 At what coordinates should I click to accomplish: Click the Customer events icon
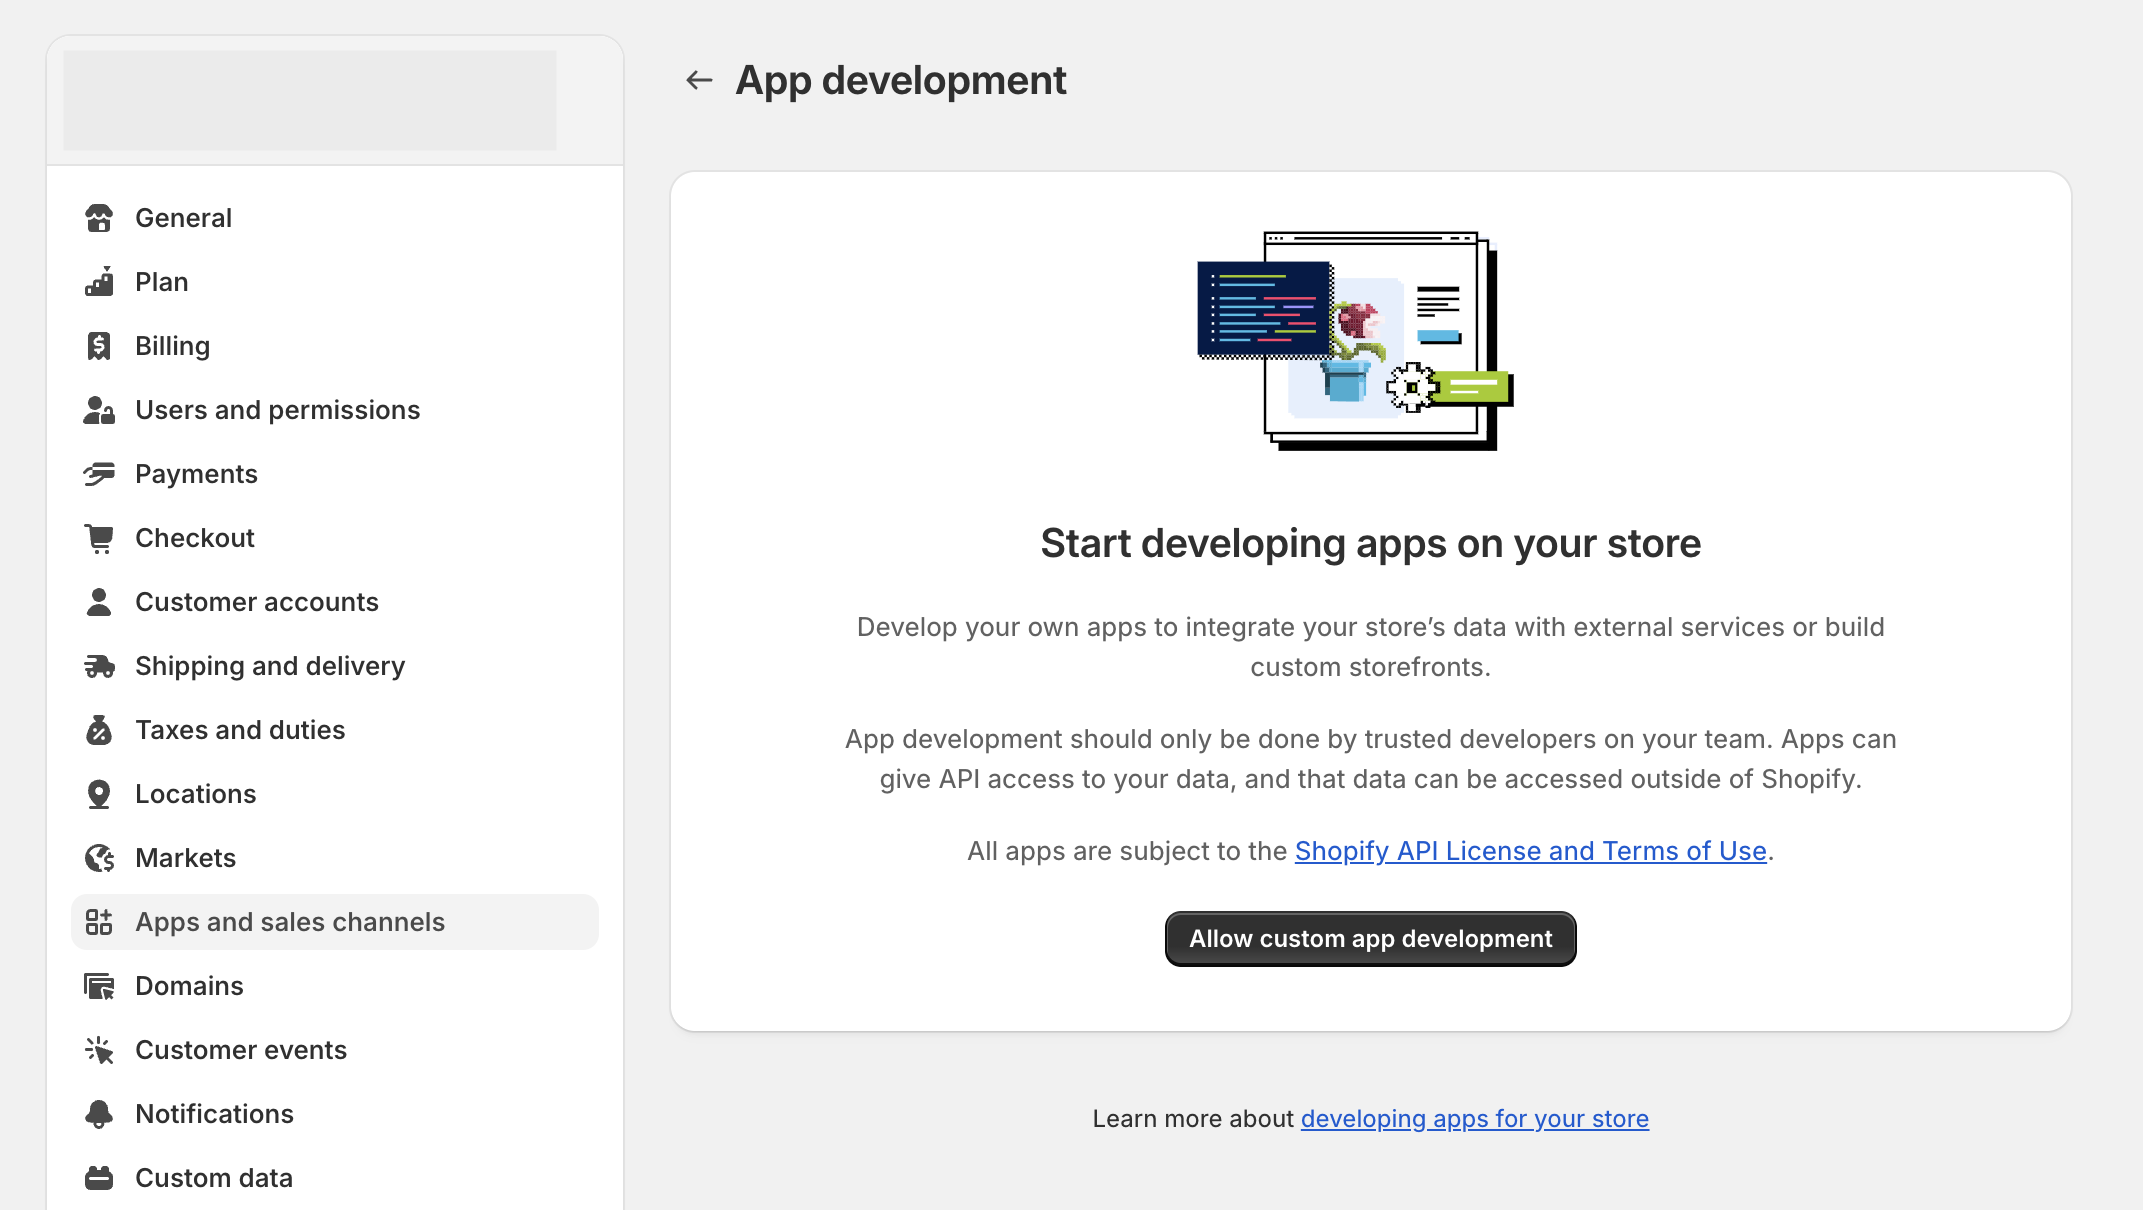pyautogui.click(x=99, y=1050)
